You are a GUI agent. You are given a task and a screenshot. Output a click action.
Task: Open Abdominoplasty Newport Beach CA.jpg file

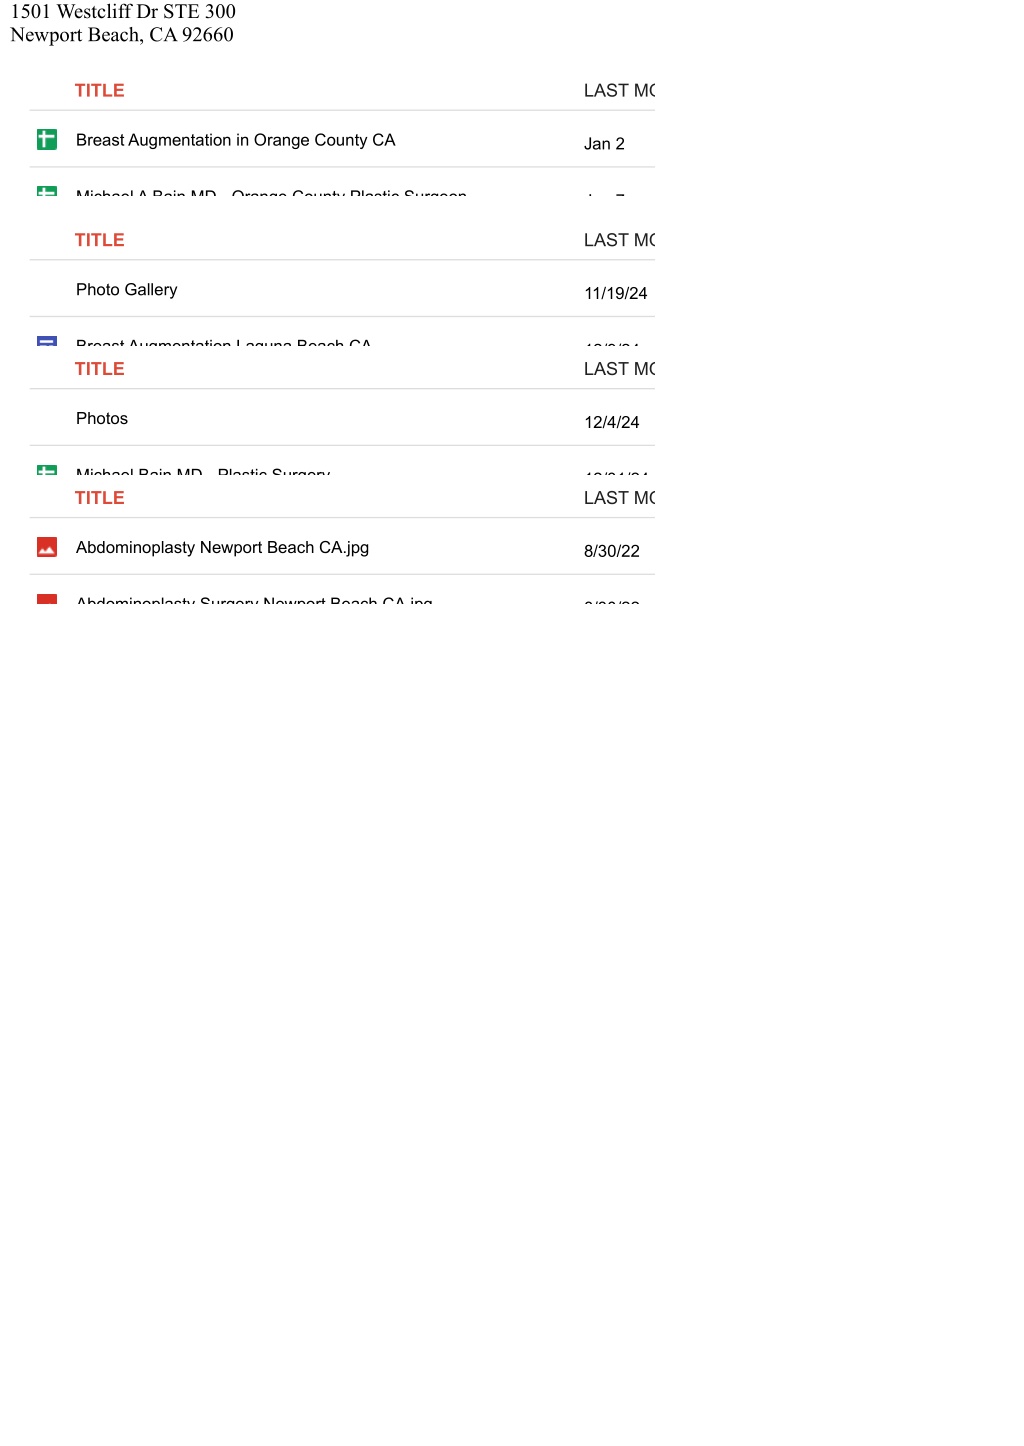click(x=222, y=547)
